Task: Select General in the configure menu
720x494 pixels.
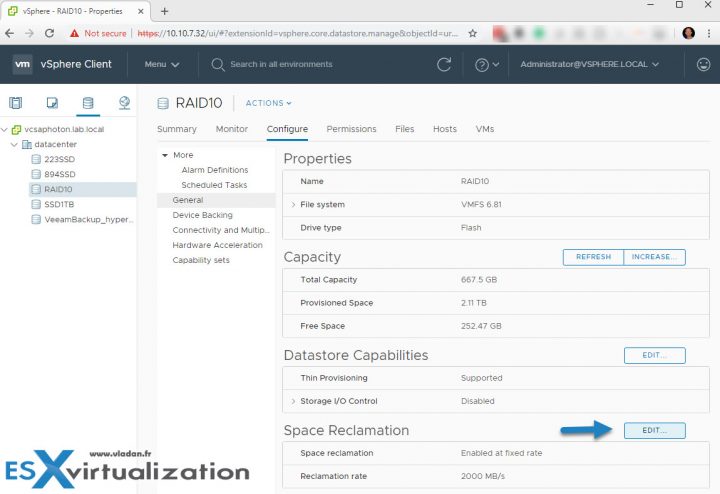Action: [216, 200]
